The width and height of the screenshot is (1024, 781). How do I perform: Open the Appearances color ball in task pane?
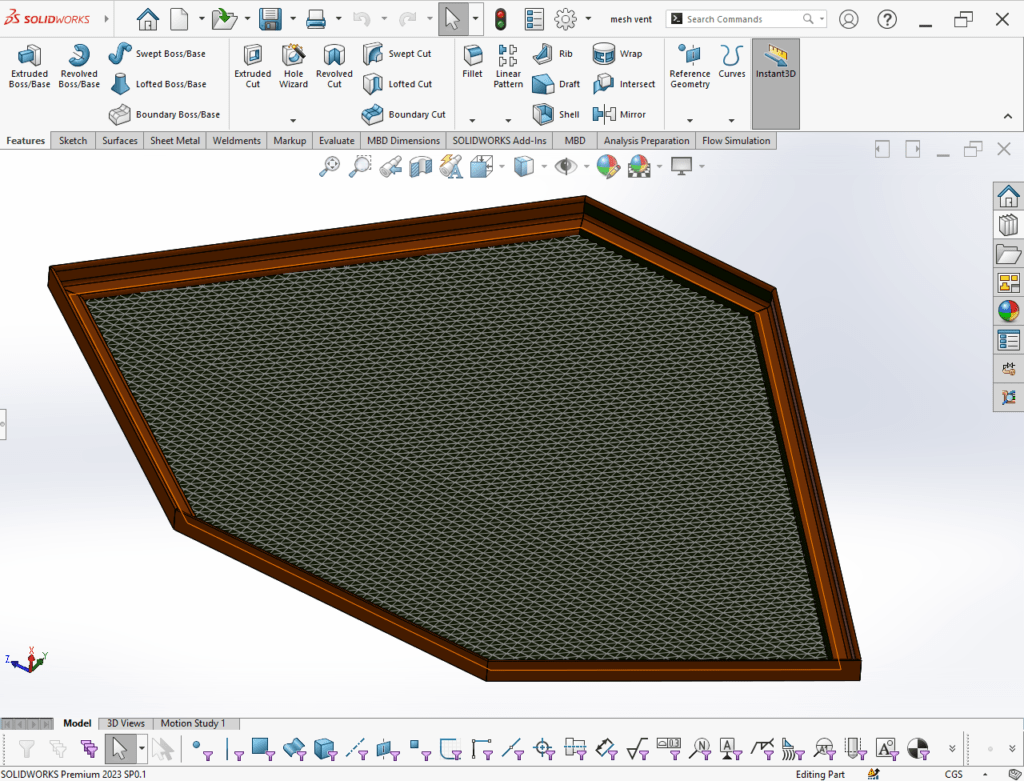click(x=1008, y=311)
